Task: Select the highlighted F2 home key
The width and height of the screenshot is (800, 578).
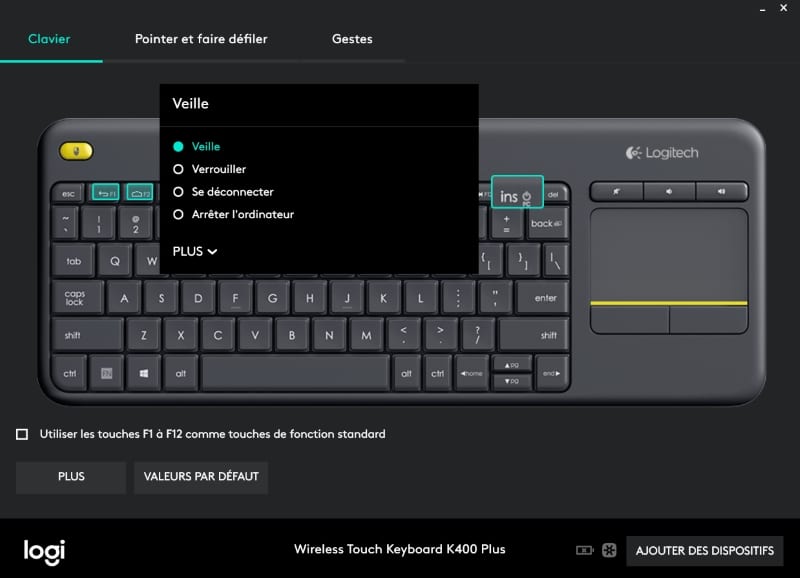Action: point(139,193)
